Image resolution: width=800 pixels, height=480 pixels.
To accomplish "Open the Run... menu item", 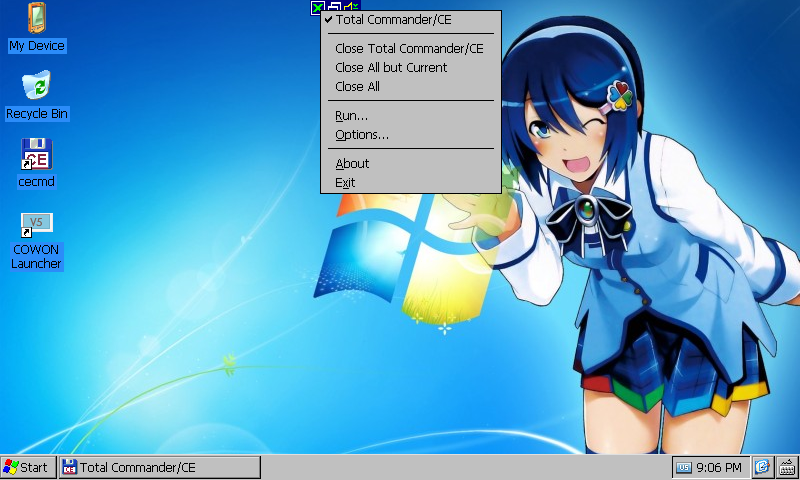I will pos(411,116).
